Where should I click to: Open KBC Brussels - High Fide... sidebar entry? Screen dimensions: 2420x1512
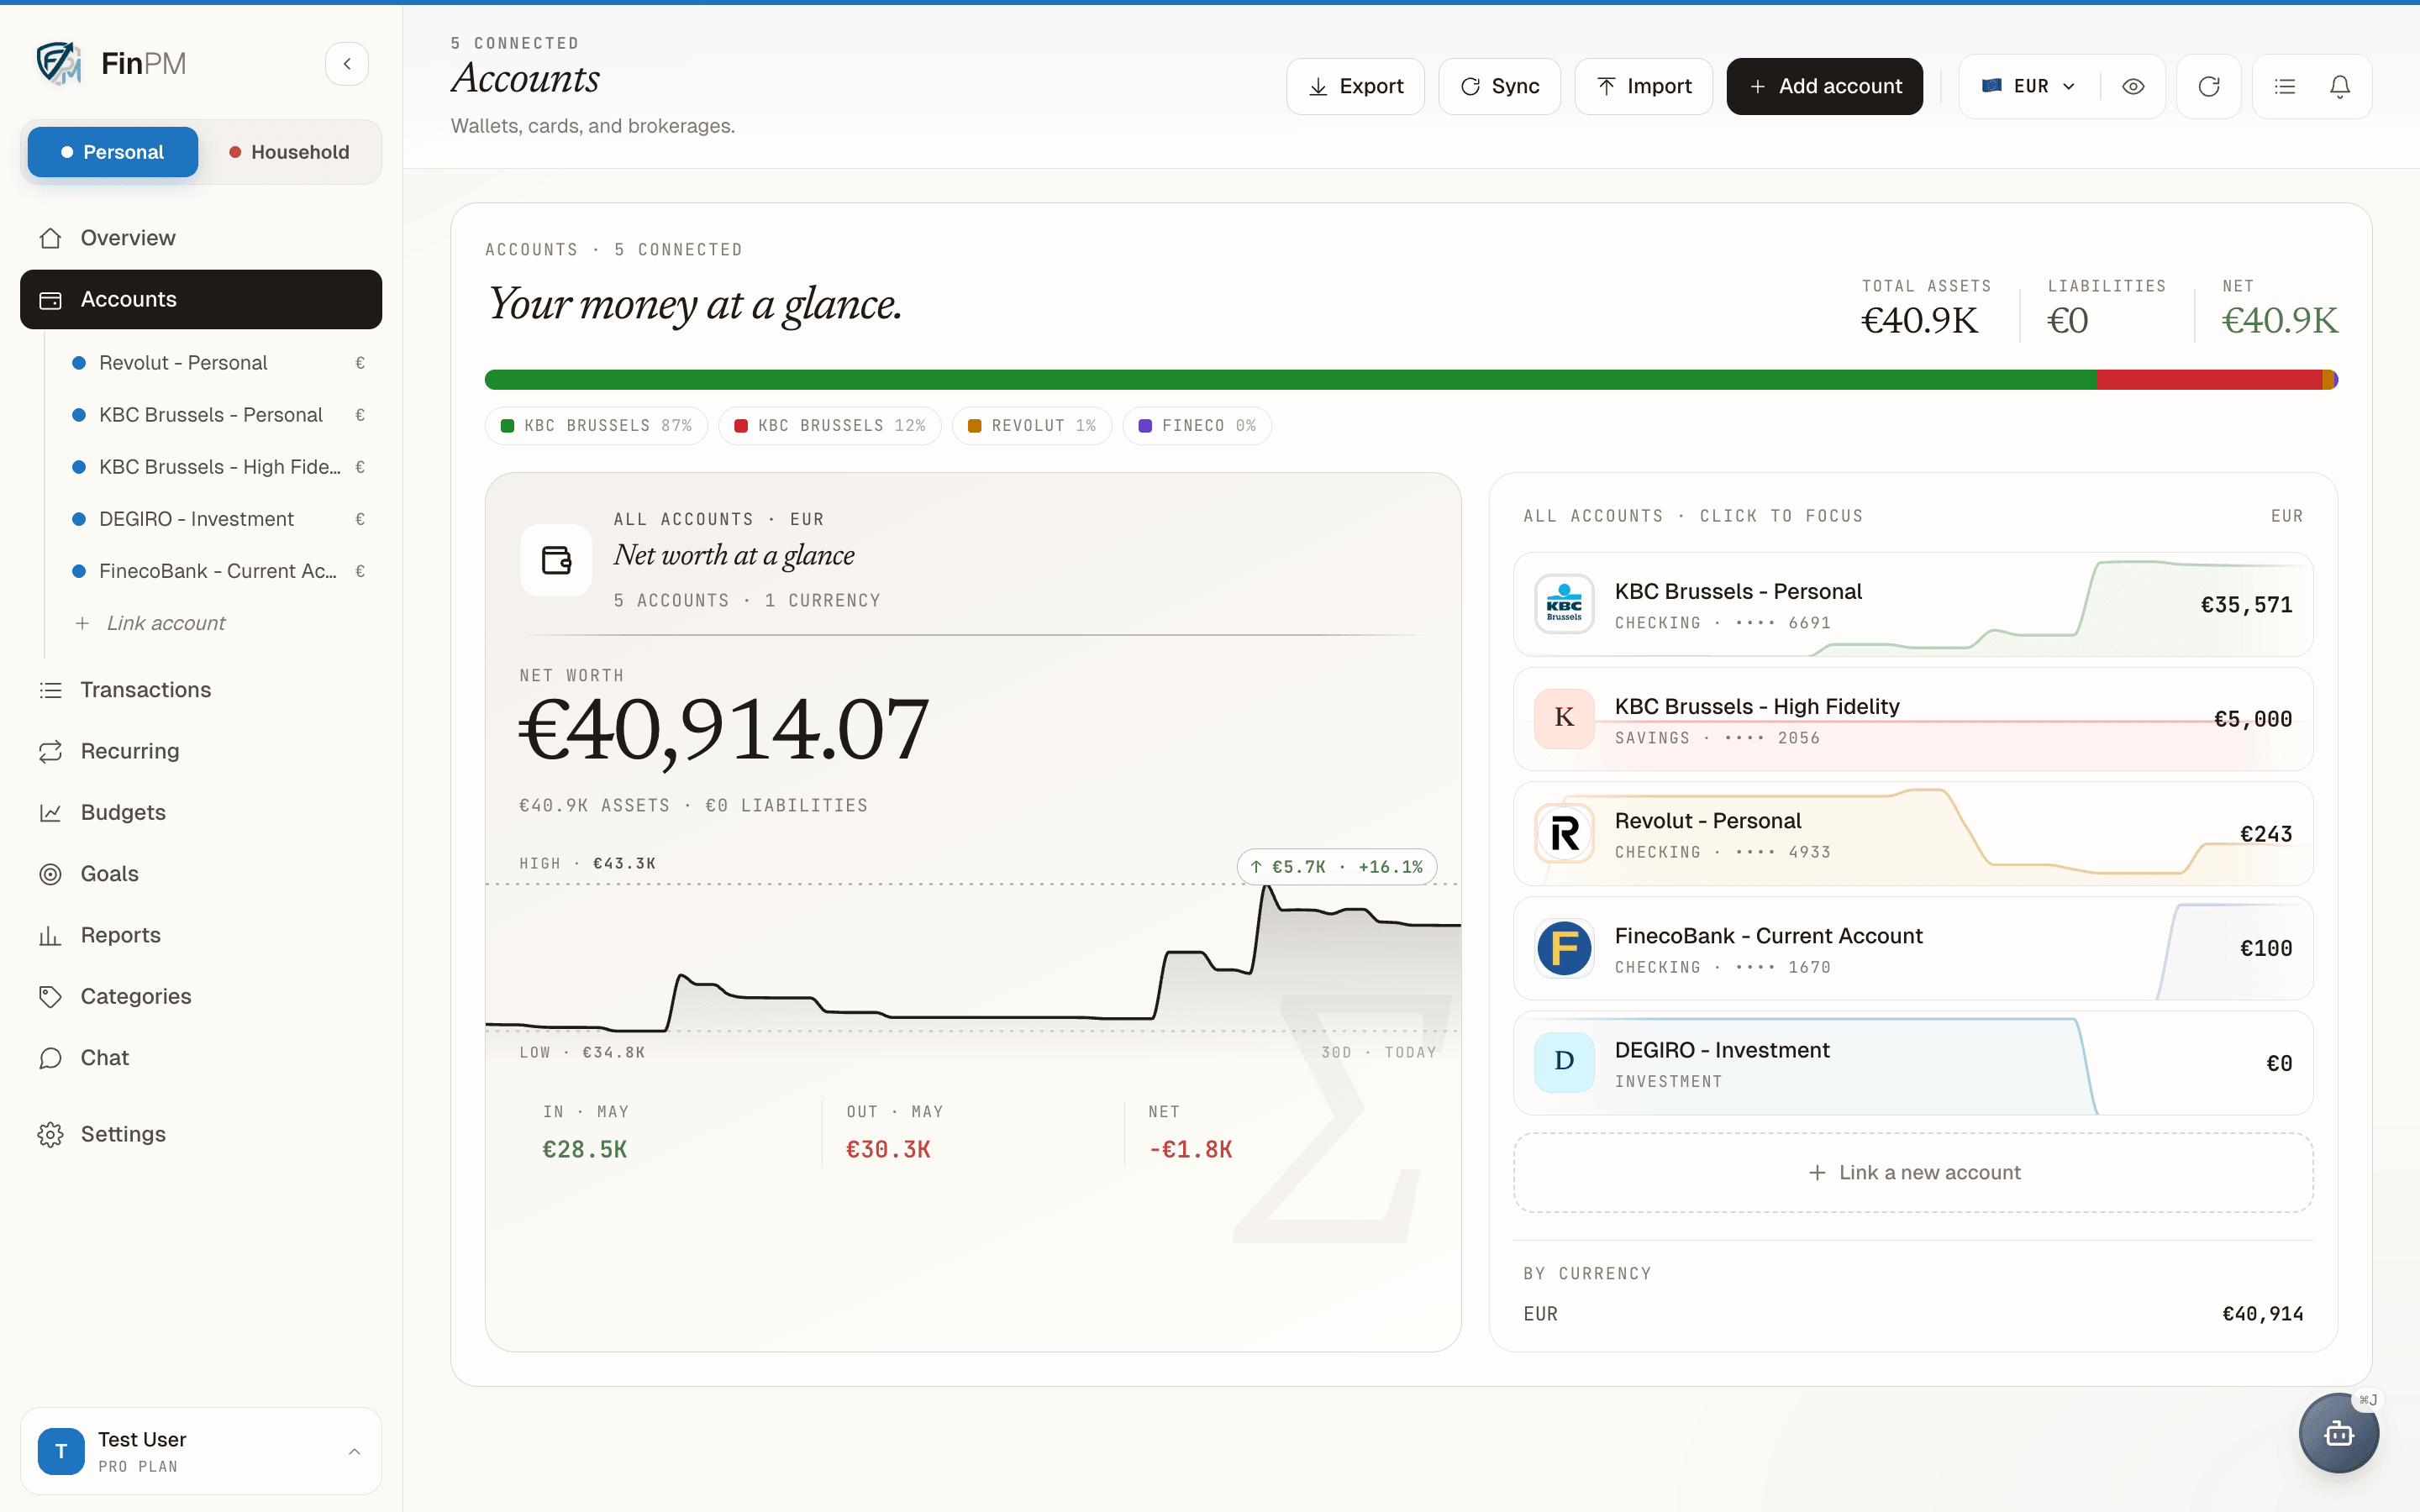[x=218, y=467]
